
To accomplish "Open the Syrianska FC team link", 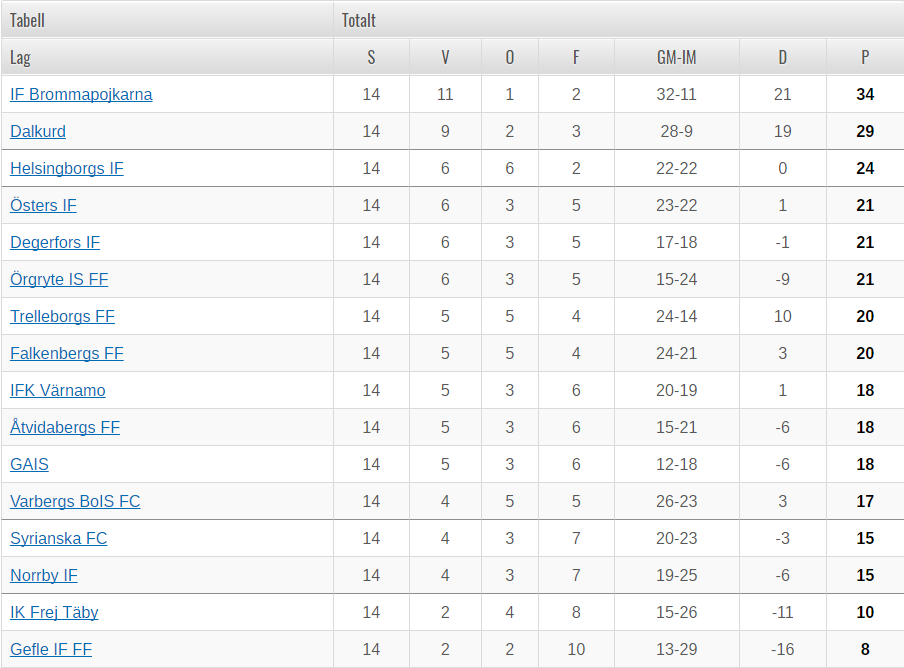I will click(59, 538).
